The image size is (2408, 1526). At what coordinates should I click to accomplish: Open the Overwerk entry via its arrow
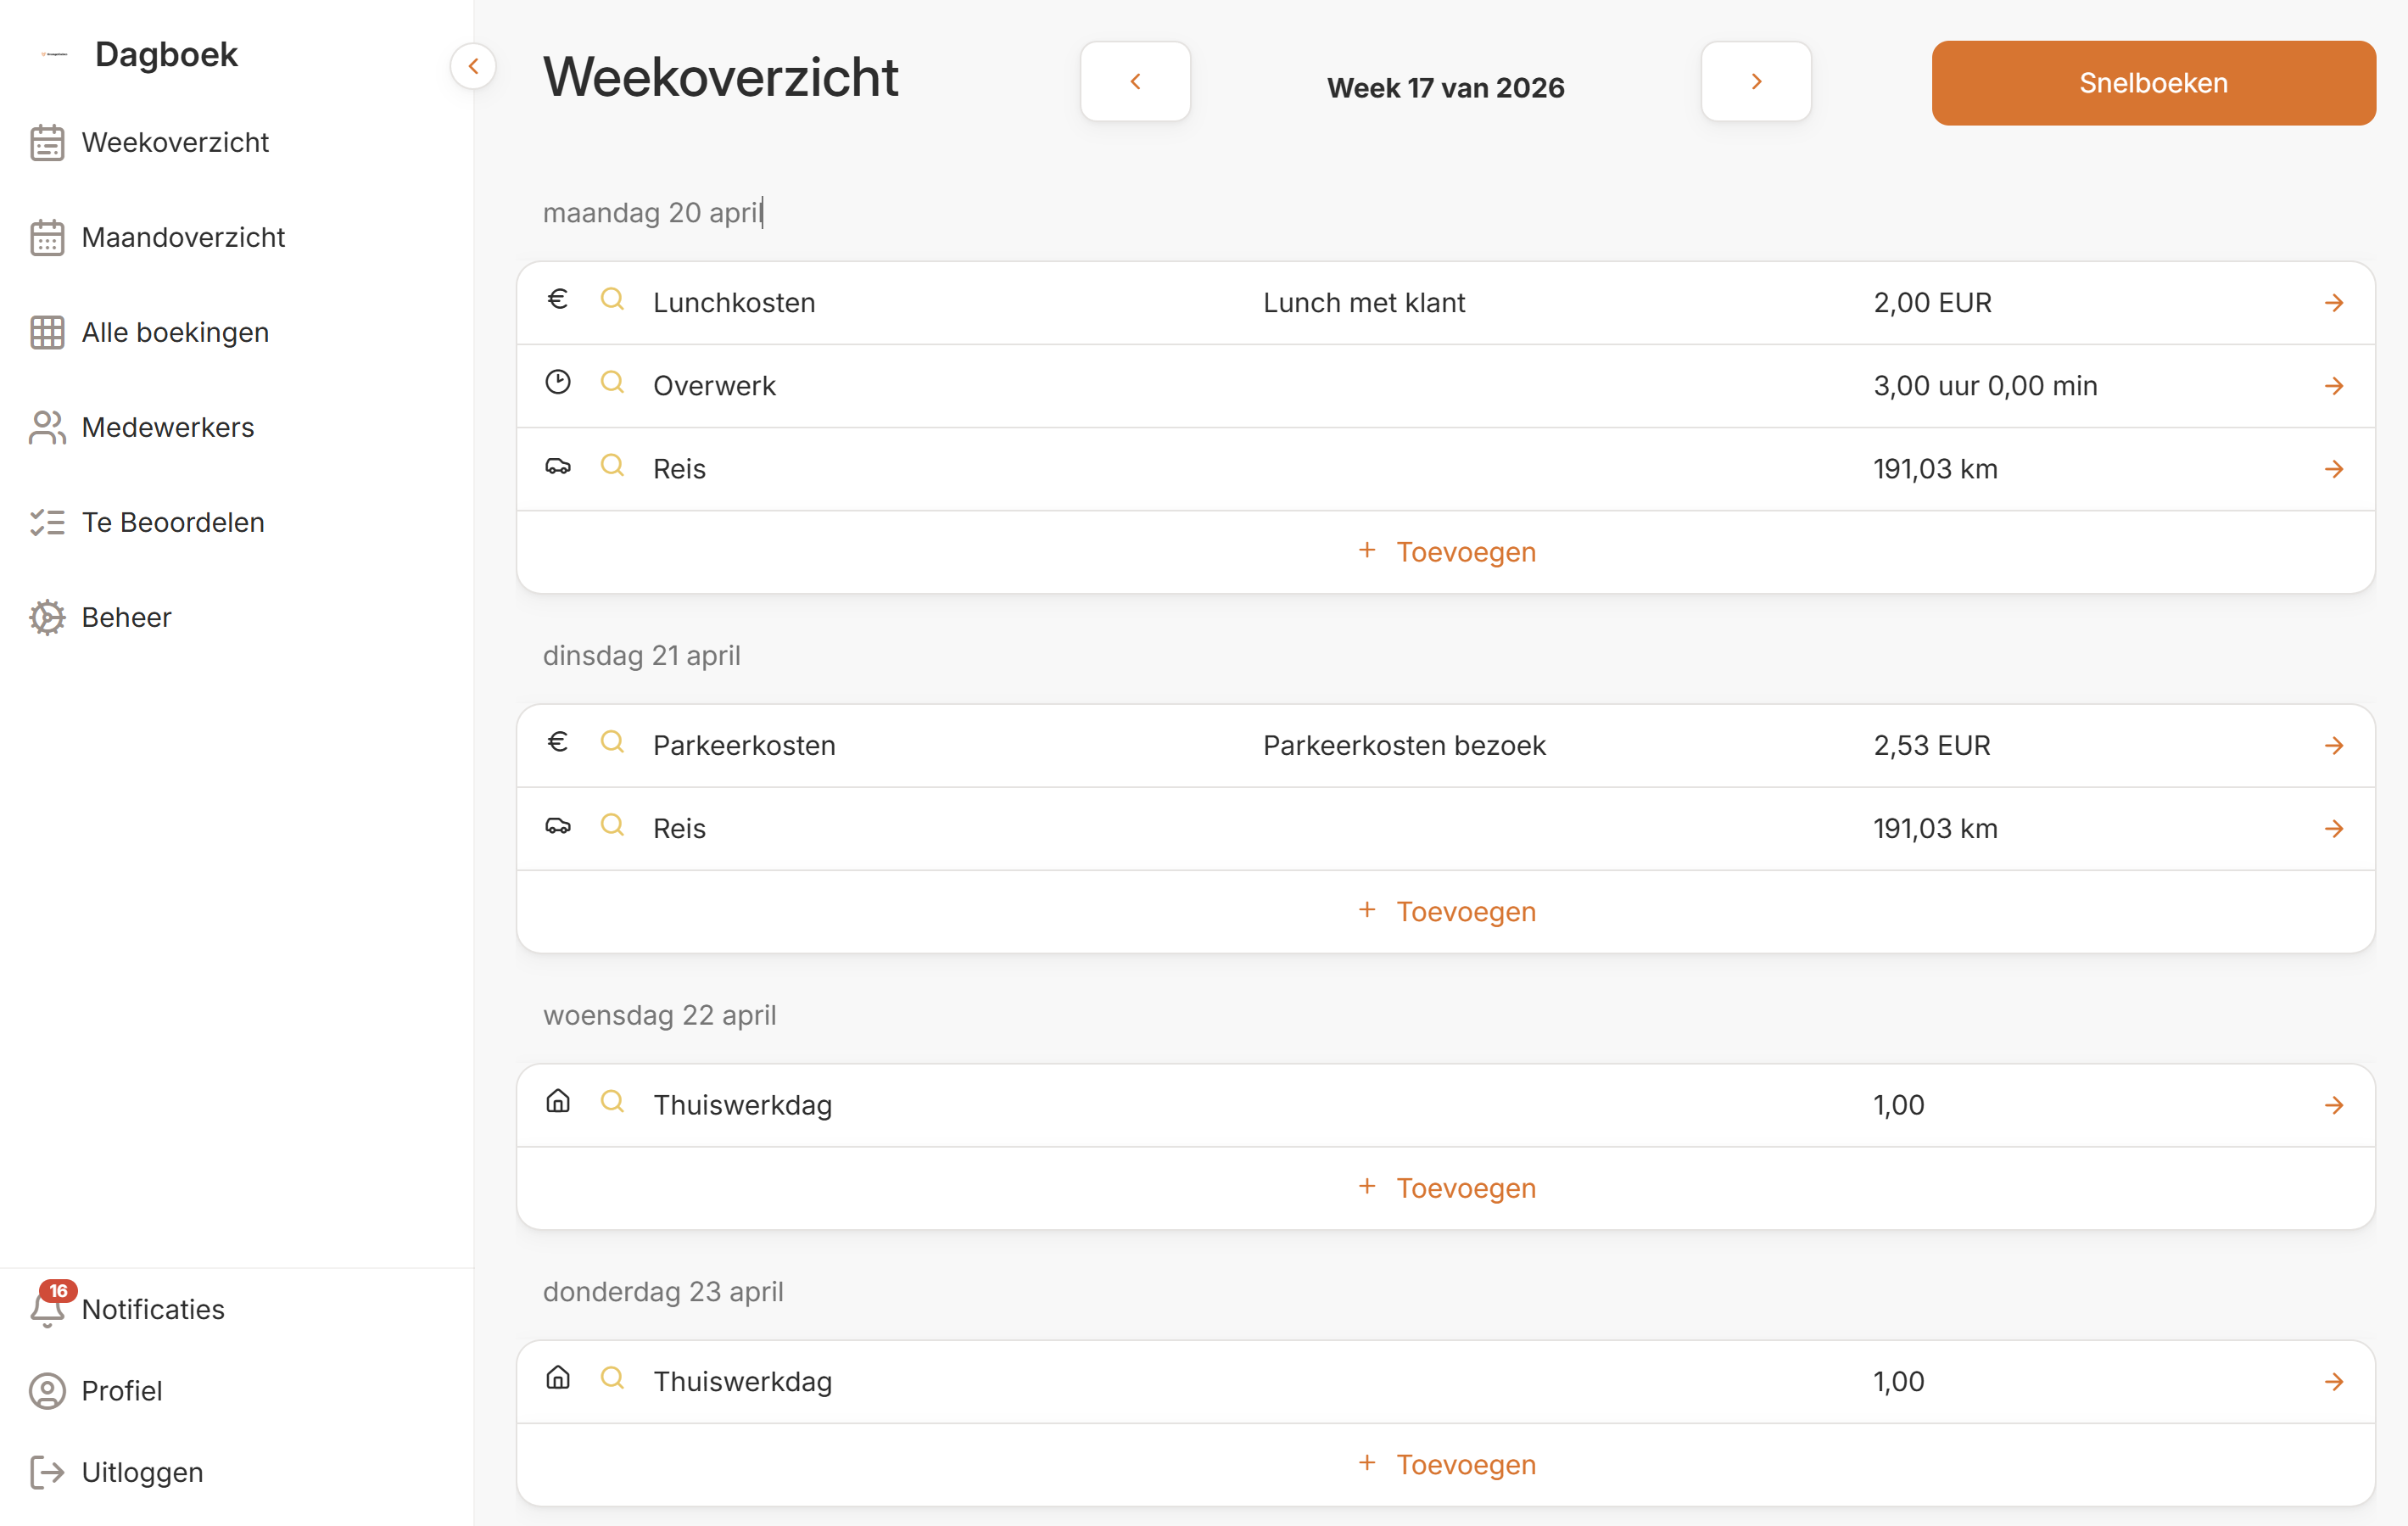click(2334, 386)
